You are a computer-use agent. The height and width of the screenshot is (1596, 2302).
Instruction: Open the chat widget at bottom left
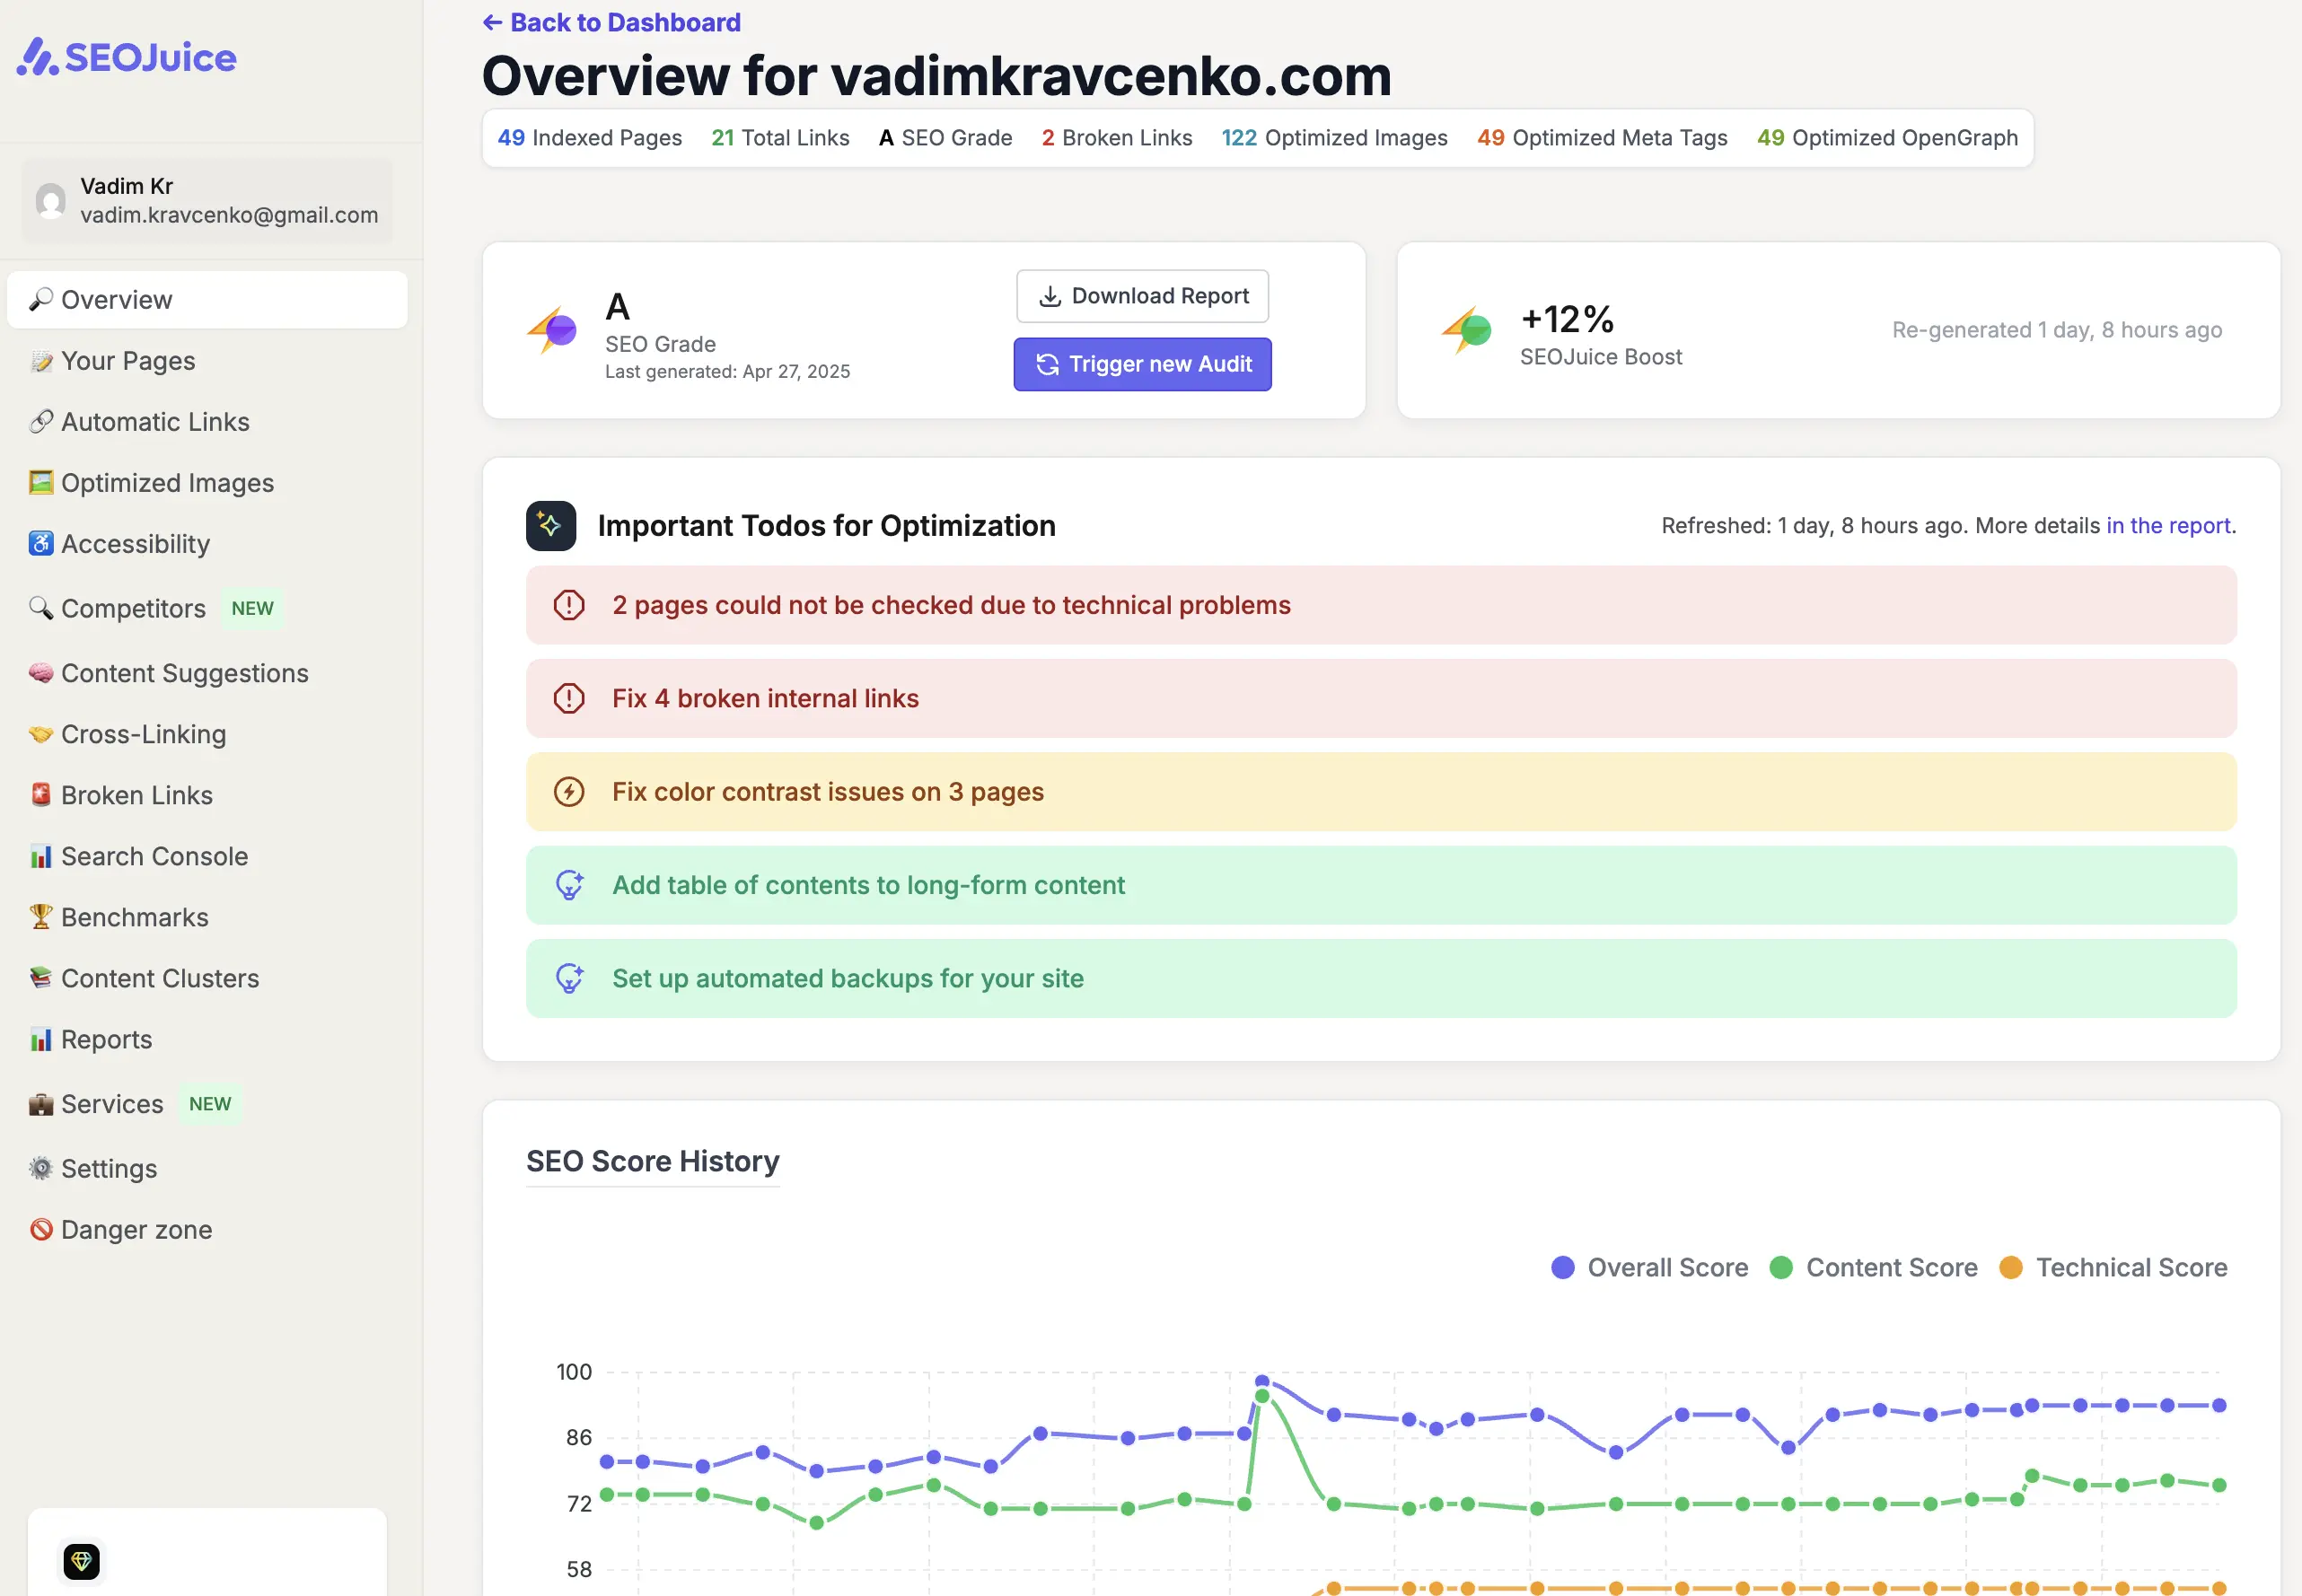(82, 1560)
